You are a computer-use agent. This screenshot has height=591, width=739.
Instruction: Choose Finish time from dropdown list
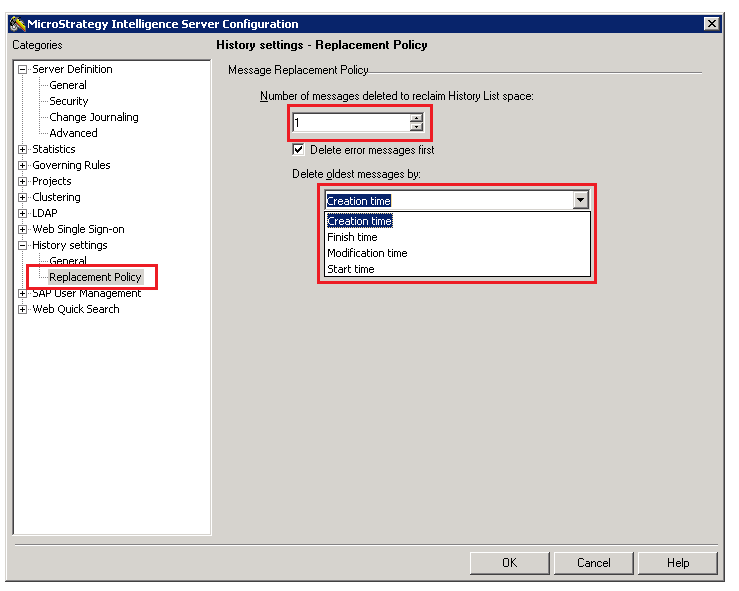(x=352, y=237)
